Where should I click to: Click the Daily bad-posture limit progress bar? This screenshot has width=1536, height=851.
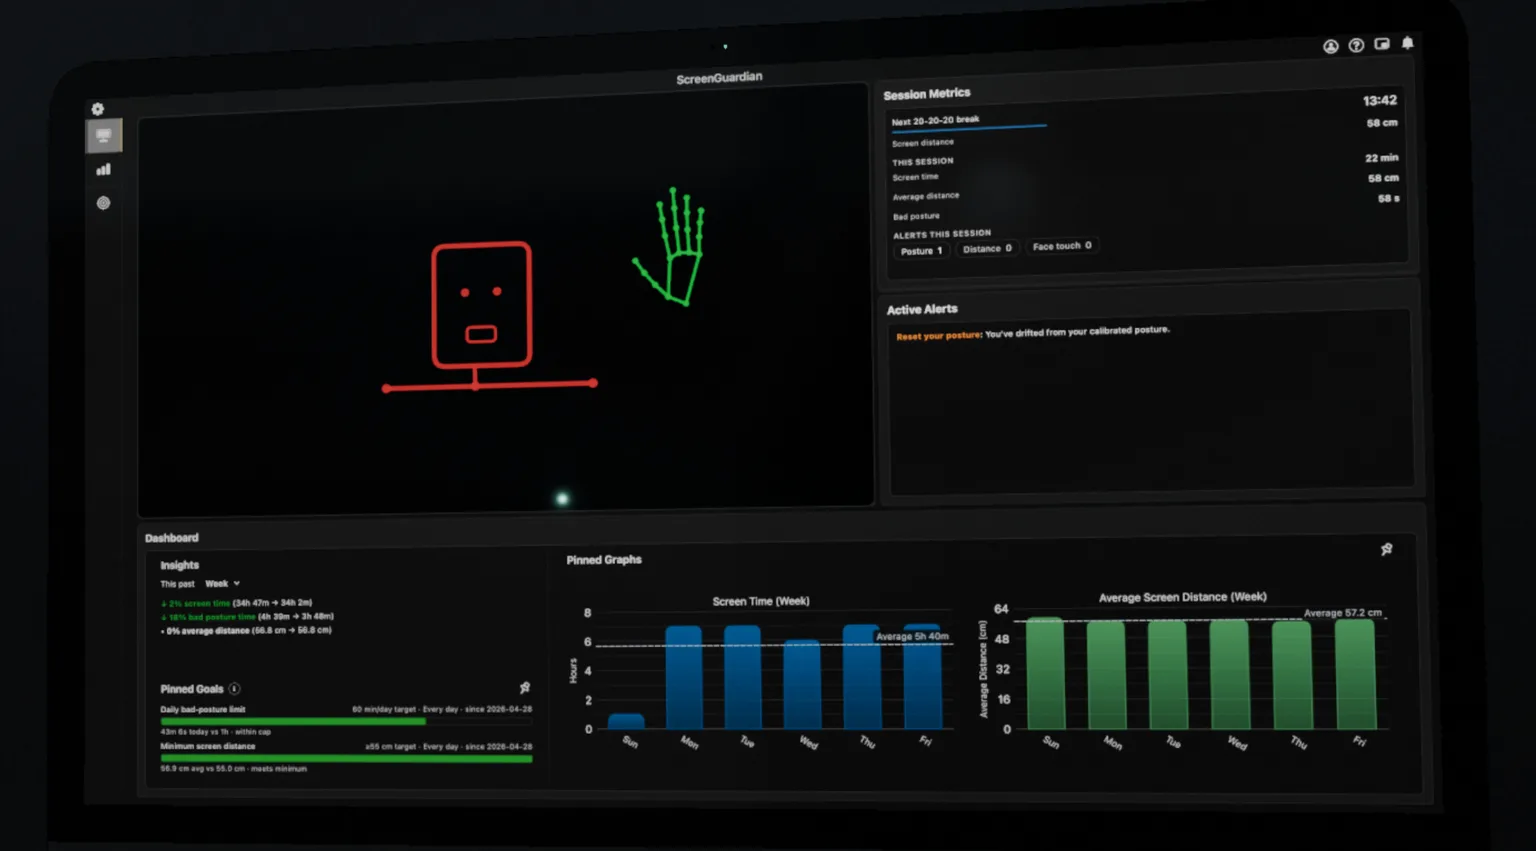pos(346,721)
